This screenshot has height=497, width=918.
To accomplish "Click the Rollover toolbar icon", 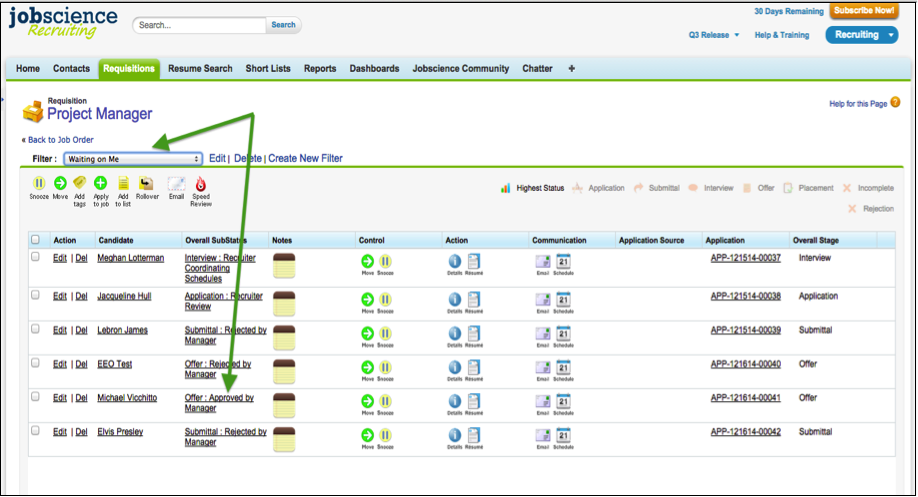I will click(x=146, y=183).
